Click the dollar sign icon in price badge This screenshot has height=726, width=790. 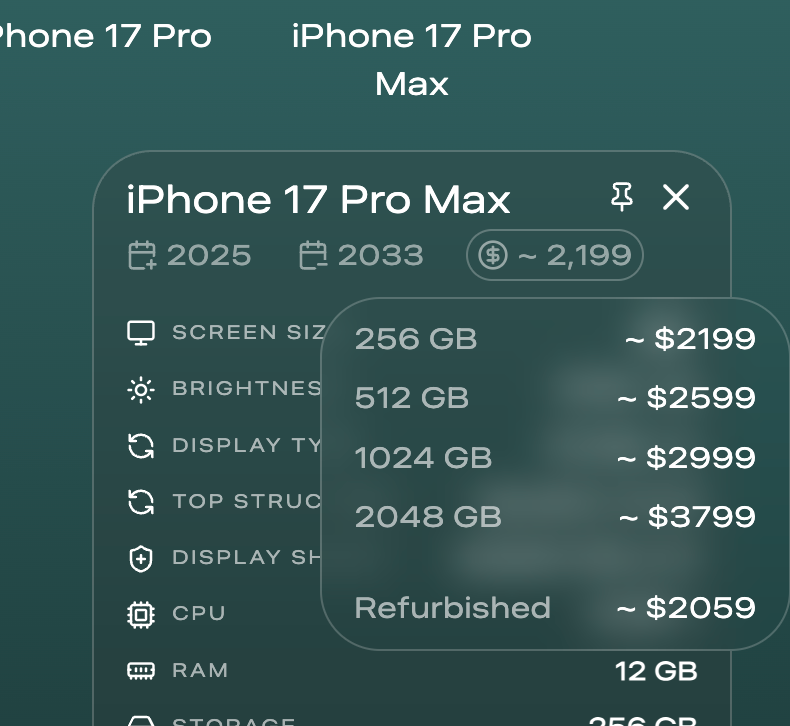click(492, 256)
